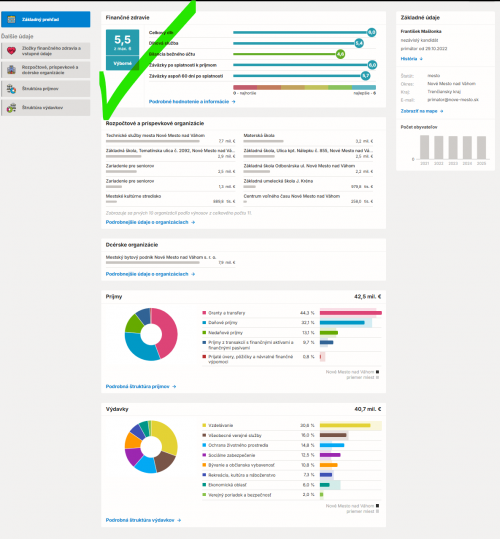This screenshot has height=539, width=500.
Task: Select the Materská škola organization row
Action: tap(308, 138)
